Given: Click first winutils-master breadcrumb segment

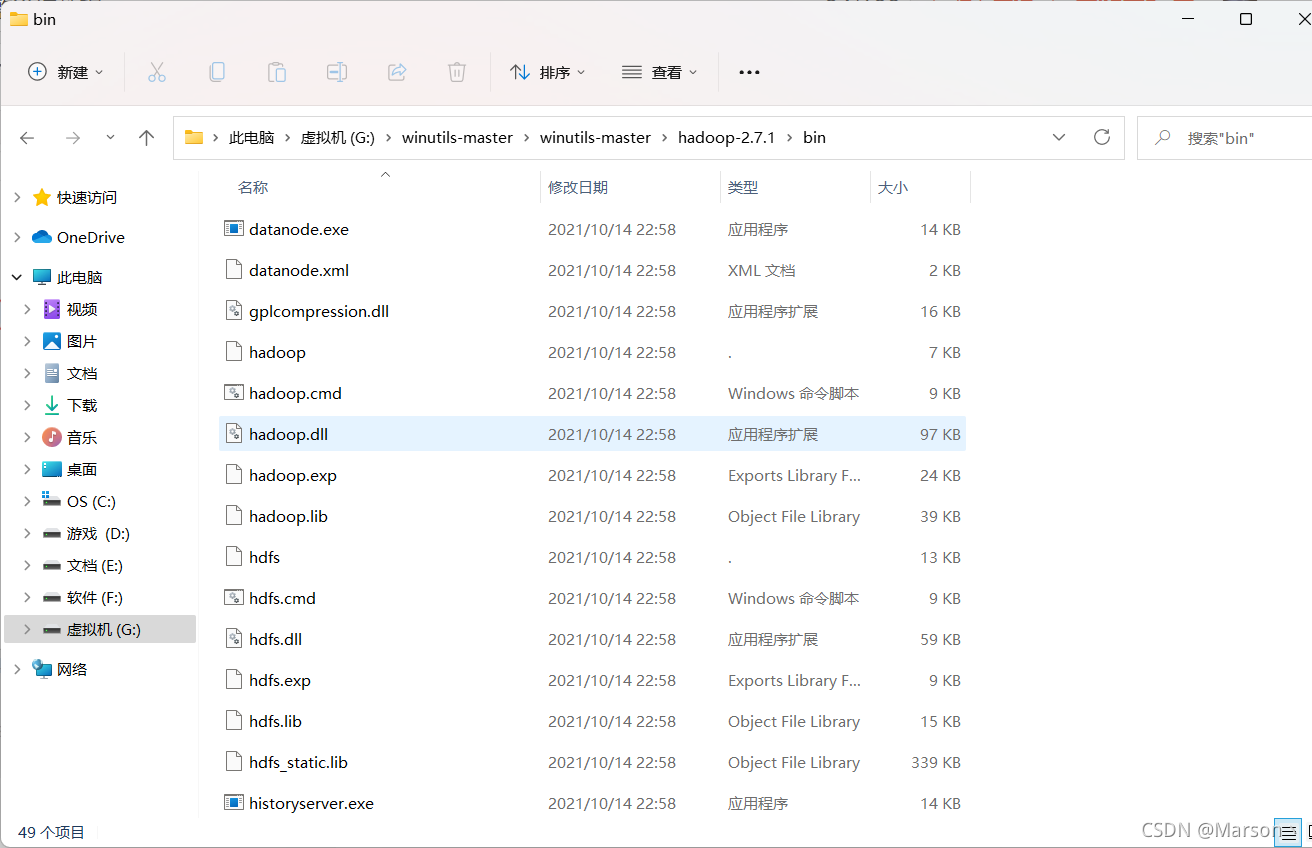Looking at the screenshot, I should point(457,138).
